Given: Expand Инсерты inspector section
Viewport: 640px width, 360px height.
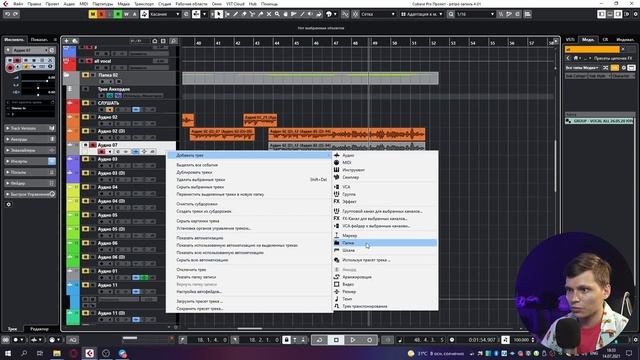Looking at the screenshot, I should [30, 161].
